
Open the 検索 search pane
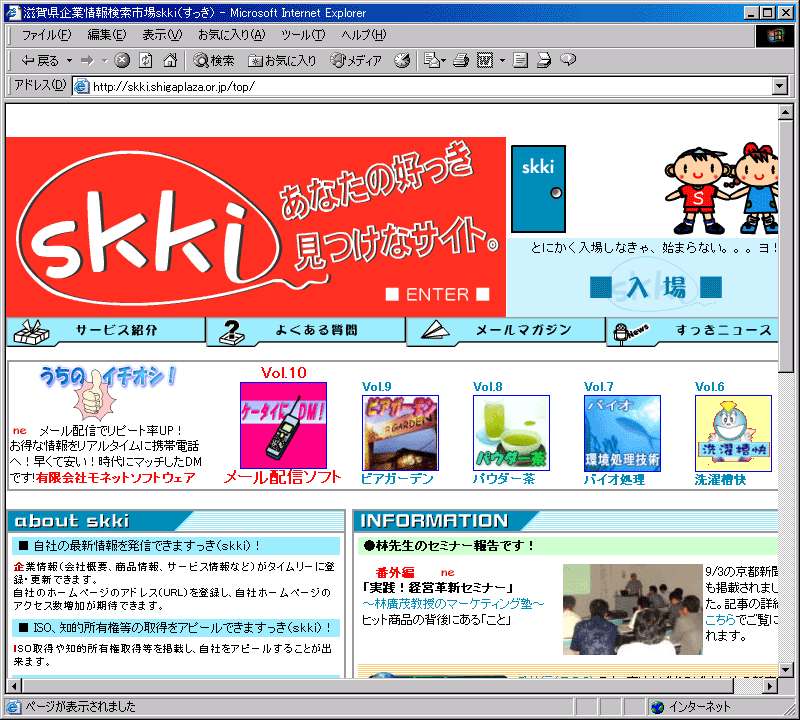214,61
